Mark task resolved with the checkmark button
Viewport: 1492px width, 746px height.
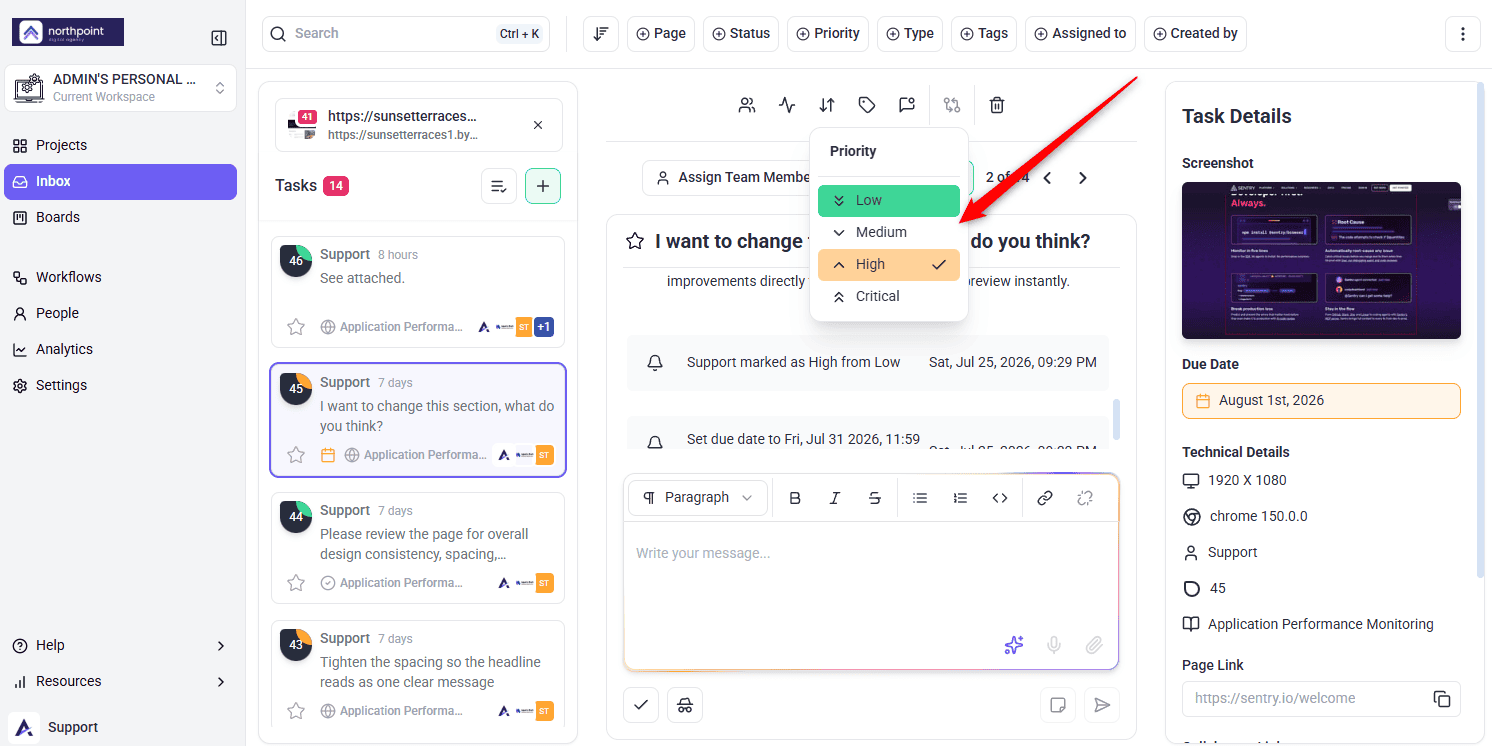[x=641, y=705]
